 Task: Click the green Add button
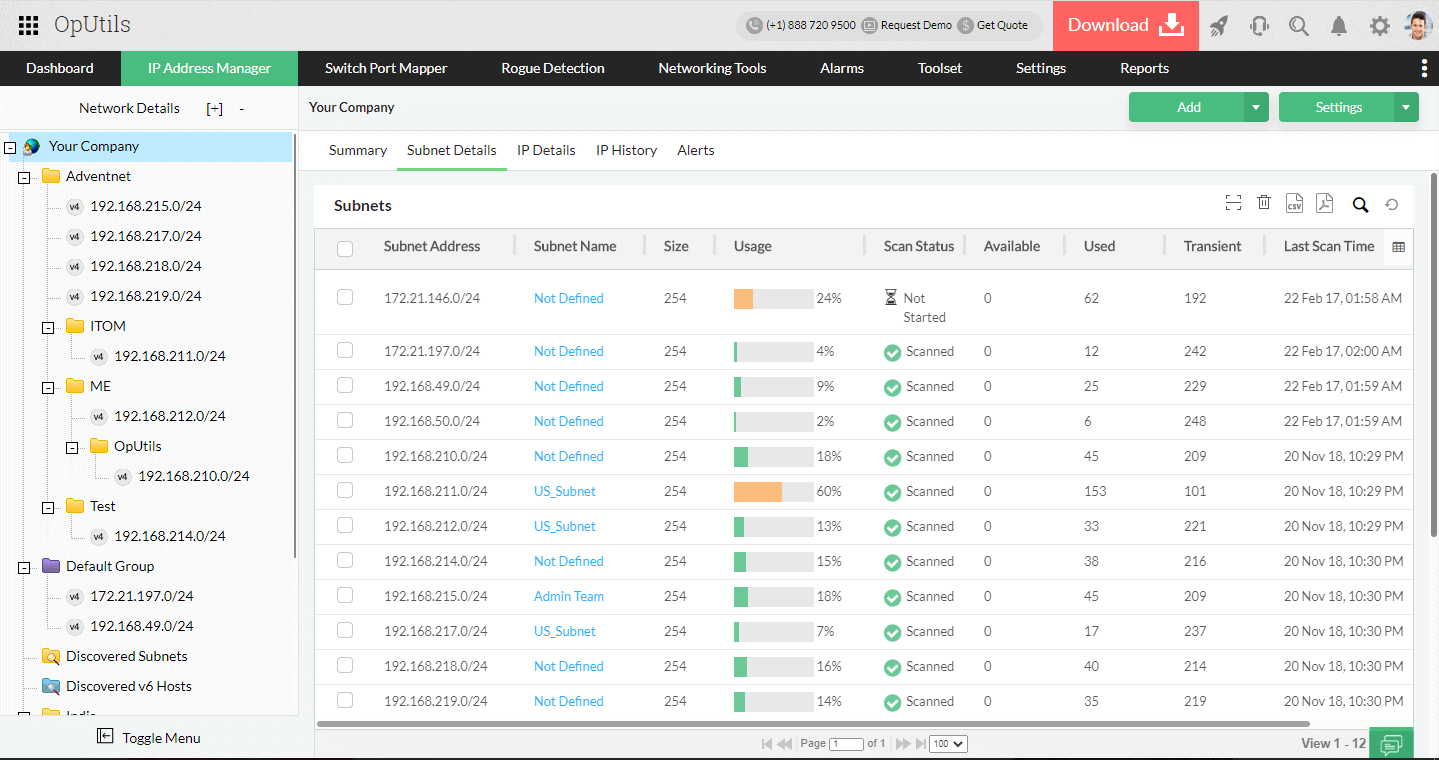(1187, 107)
